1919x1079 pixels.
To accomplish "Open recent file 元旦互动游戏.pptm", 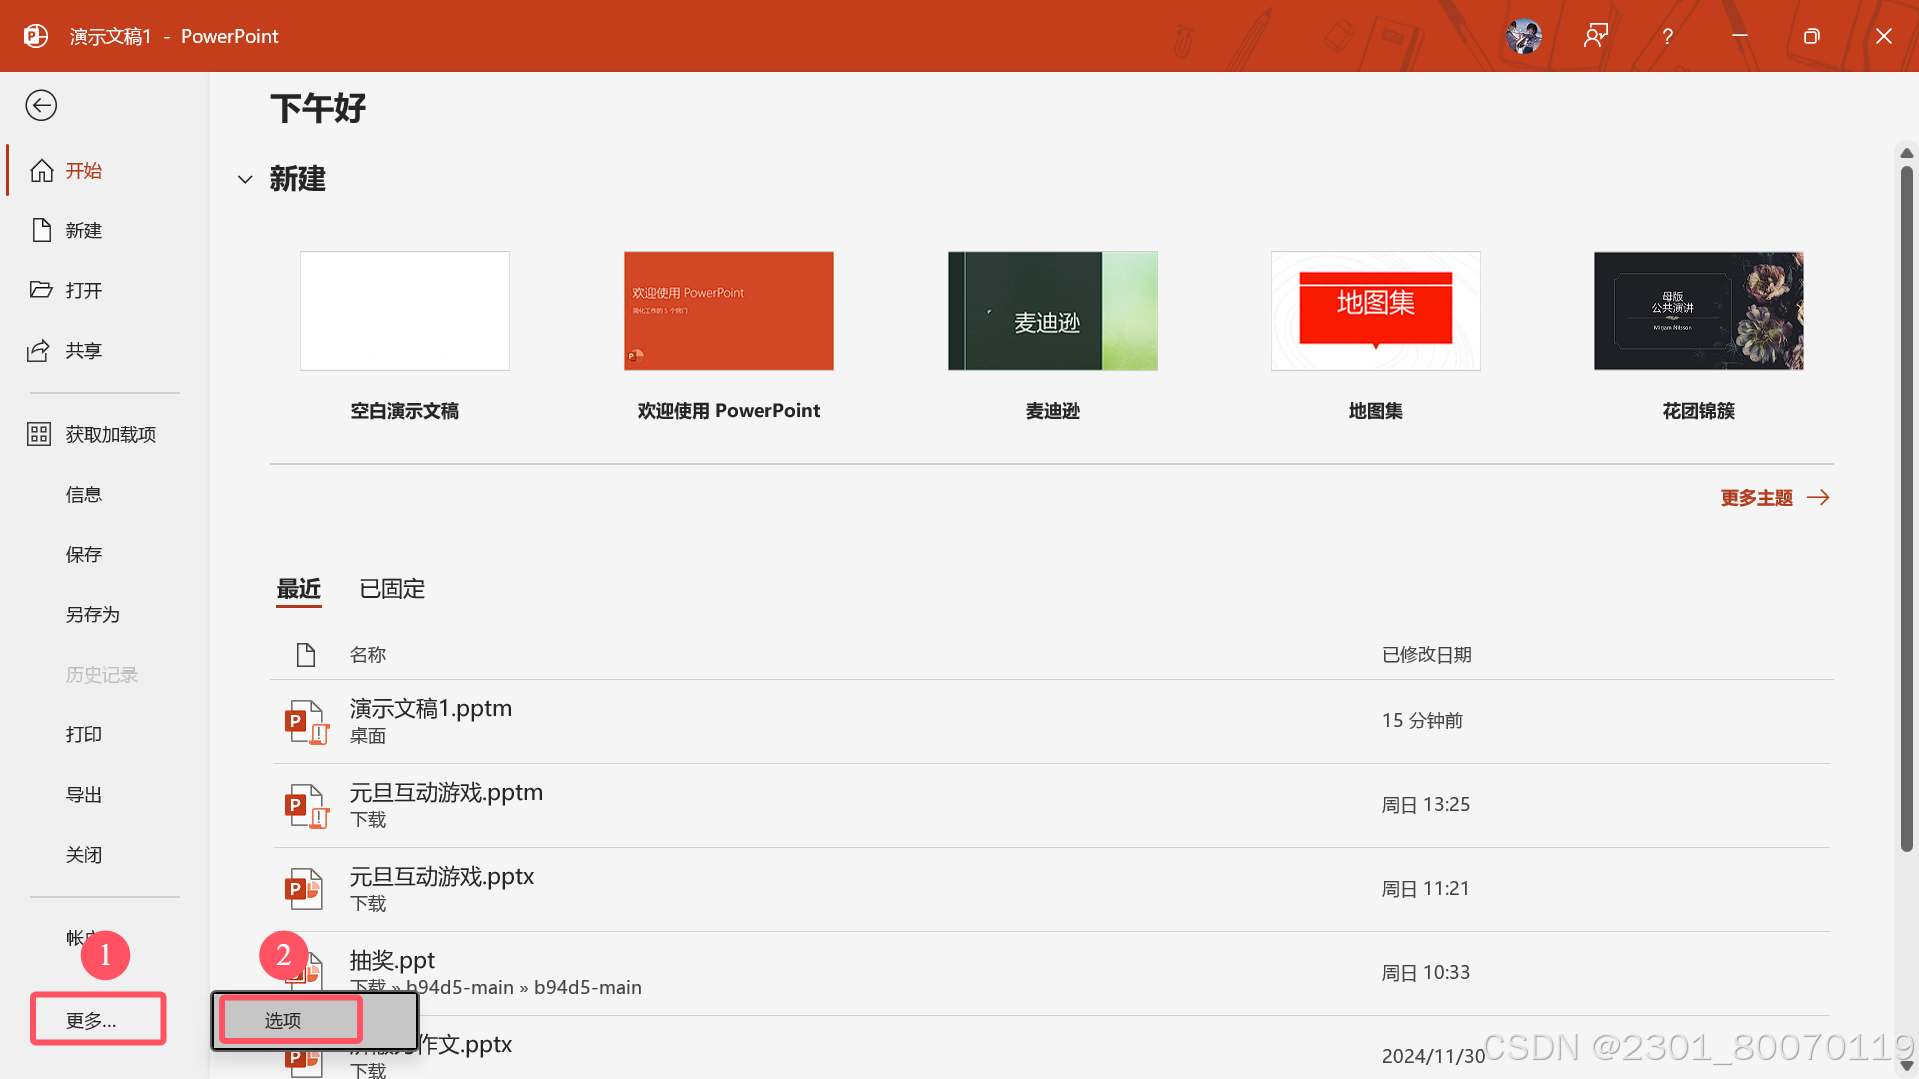I will pyautogui.click(x=1050, y=806).
